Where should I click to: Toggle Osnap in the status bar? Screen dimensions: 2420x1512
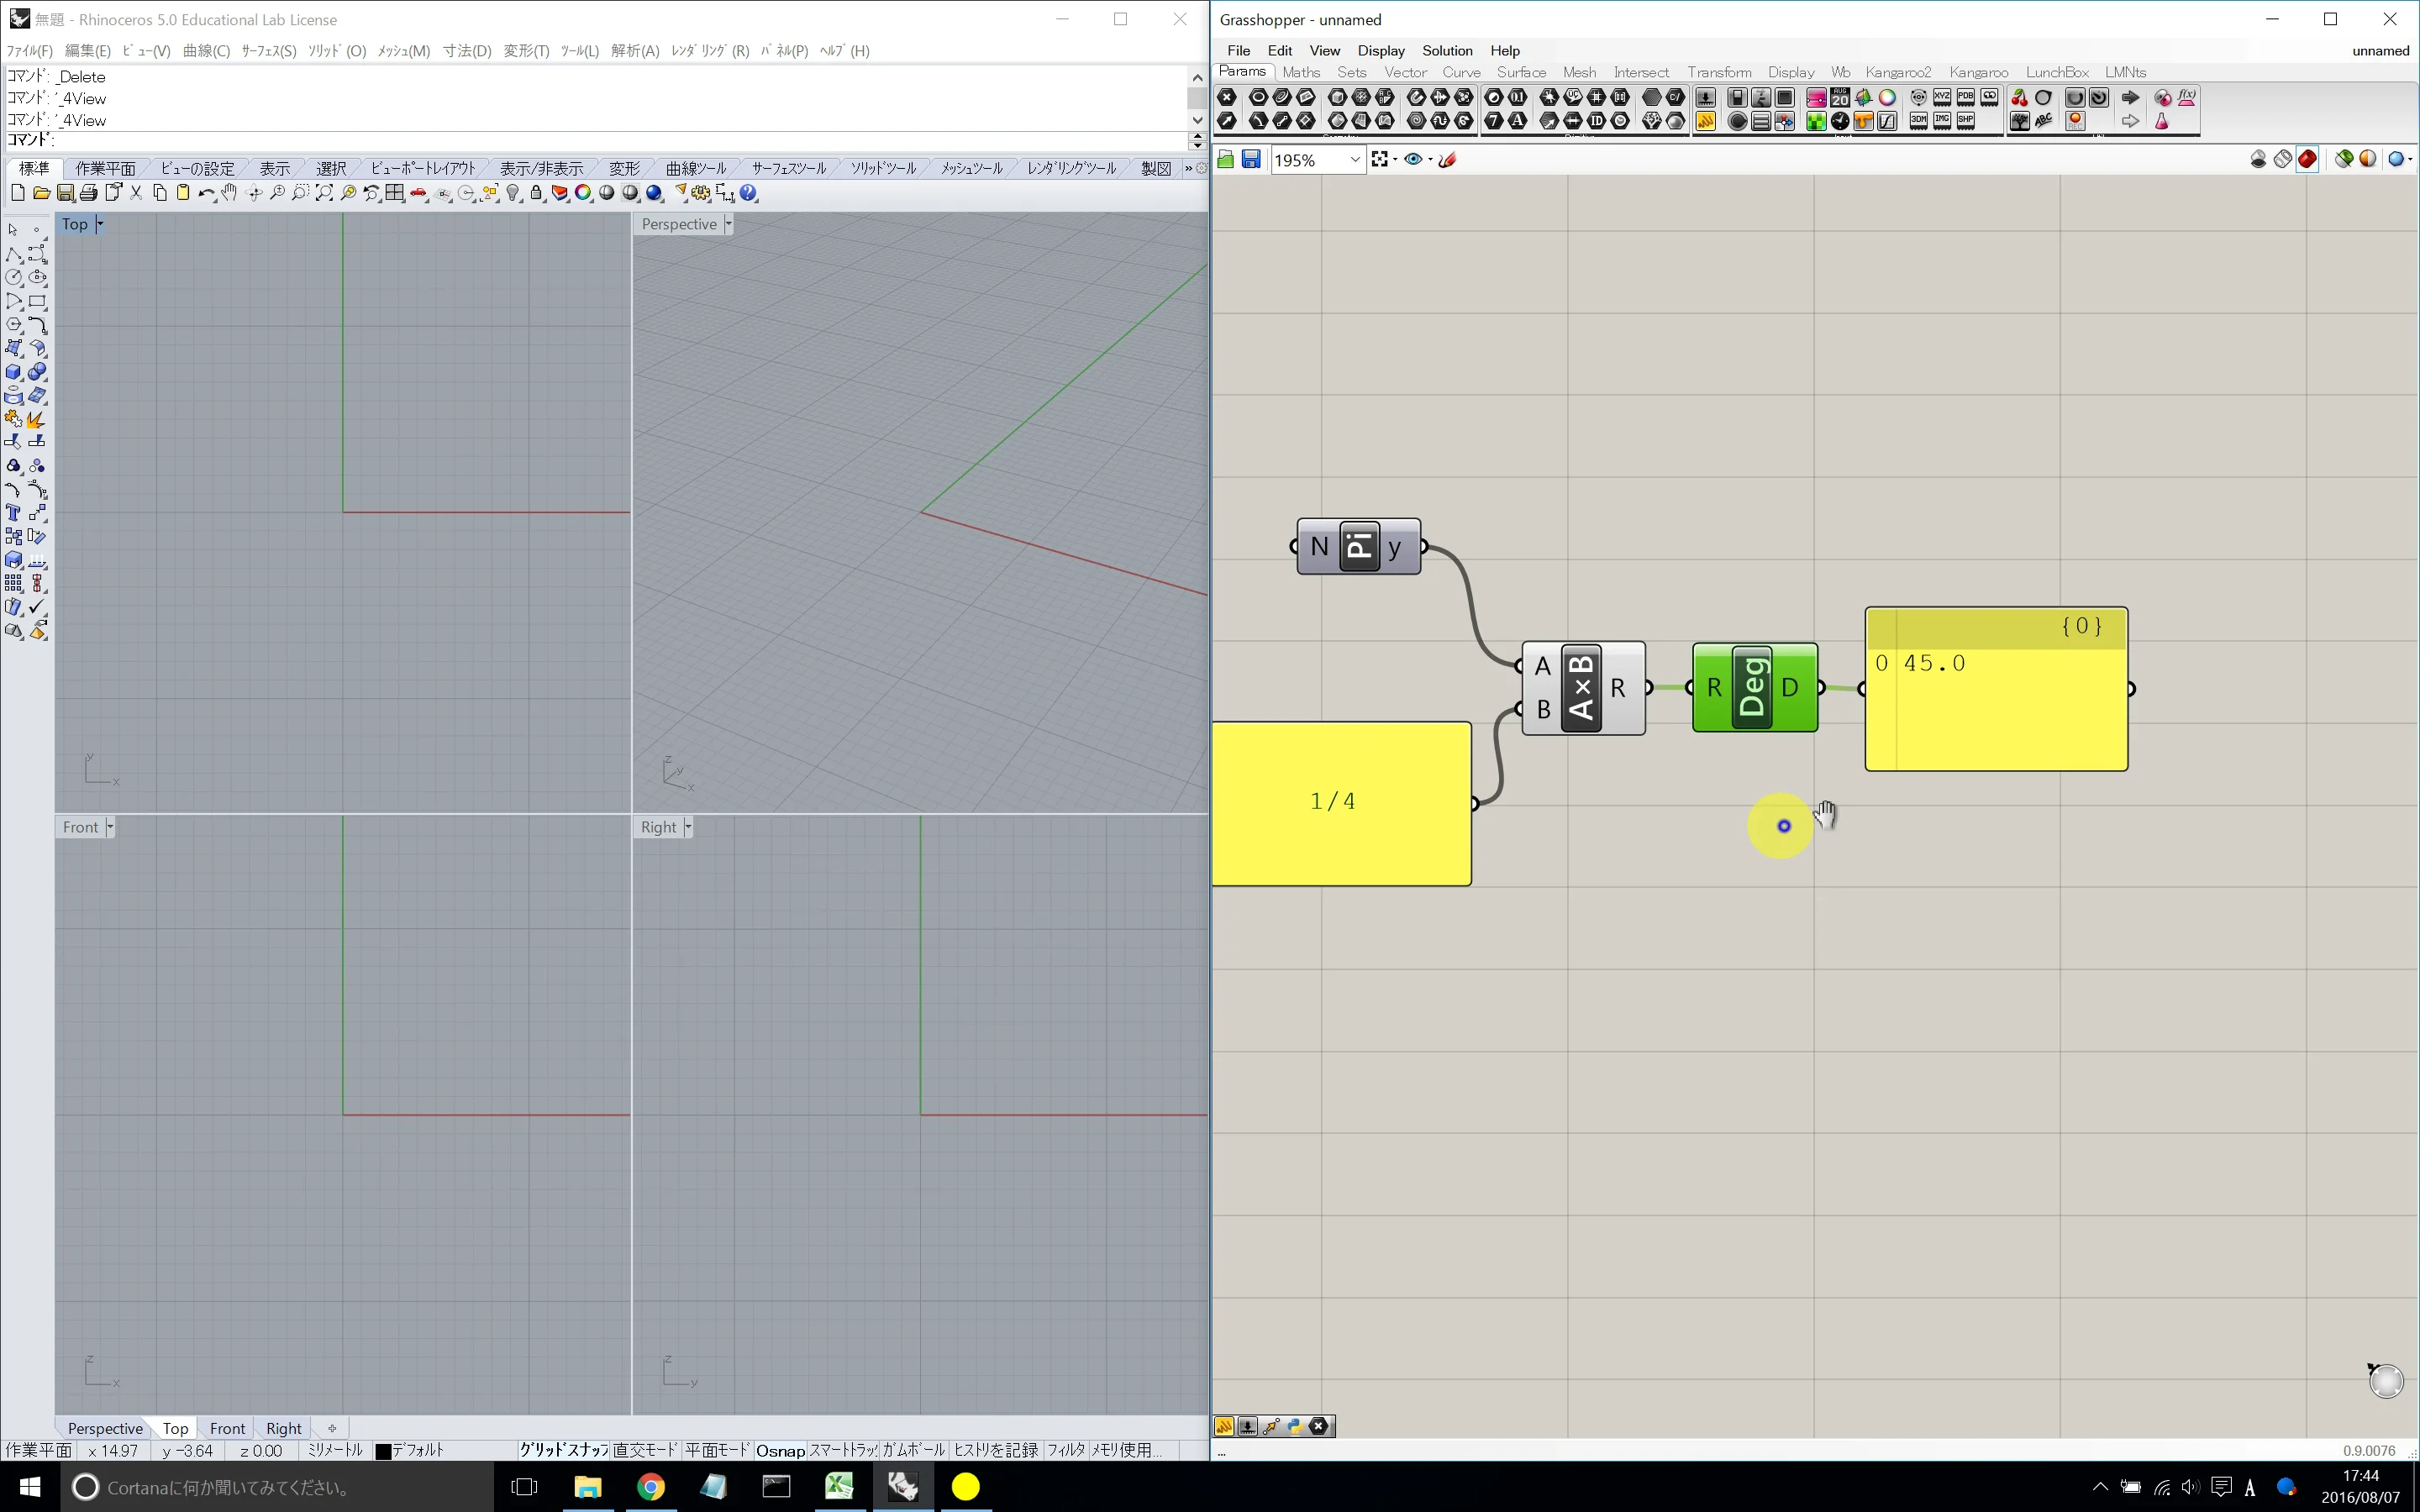pyautogui.click(x=779, y=1450)
